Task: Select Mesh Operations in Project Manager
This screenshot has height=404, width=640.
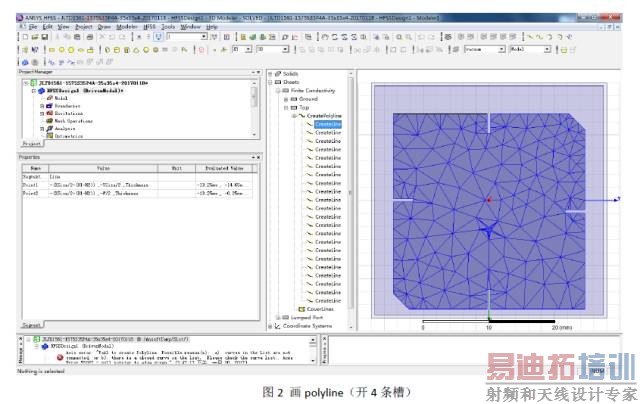Action: point(73,121)
